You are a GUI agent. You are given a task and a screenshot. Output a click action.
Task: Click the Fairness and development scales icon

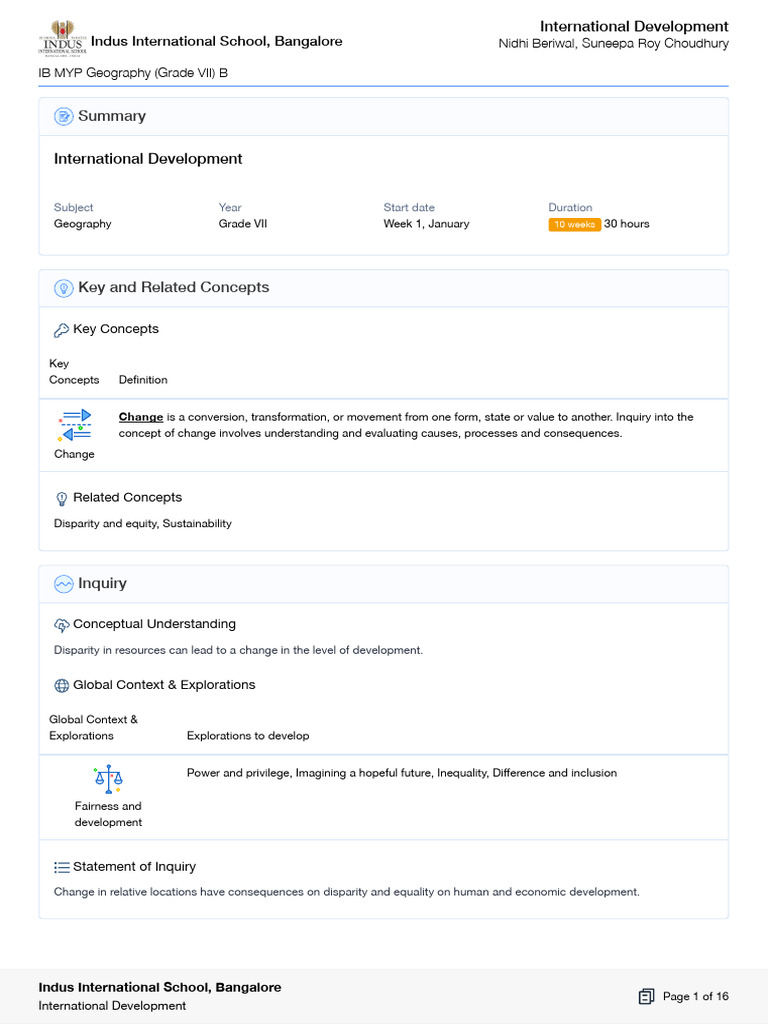tap(108, 779)
